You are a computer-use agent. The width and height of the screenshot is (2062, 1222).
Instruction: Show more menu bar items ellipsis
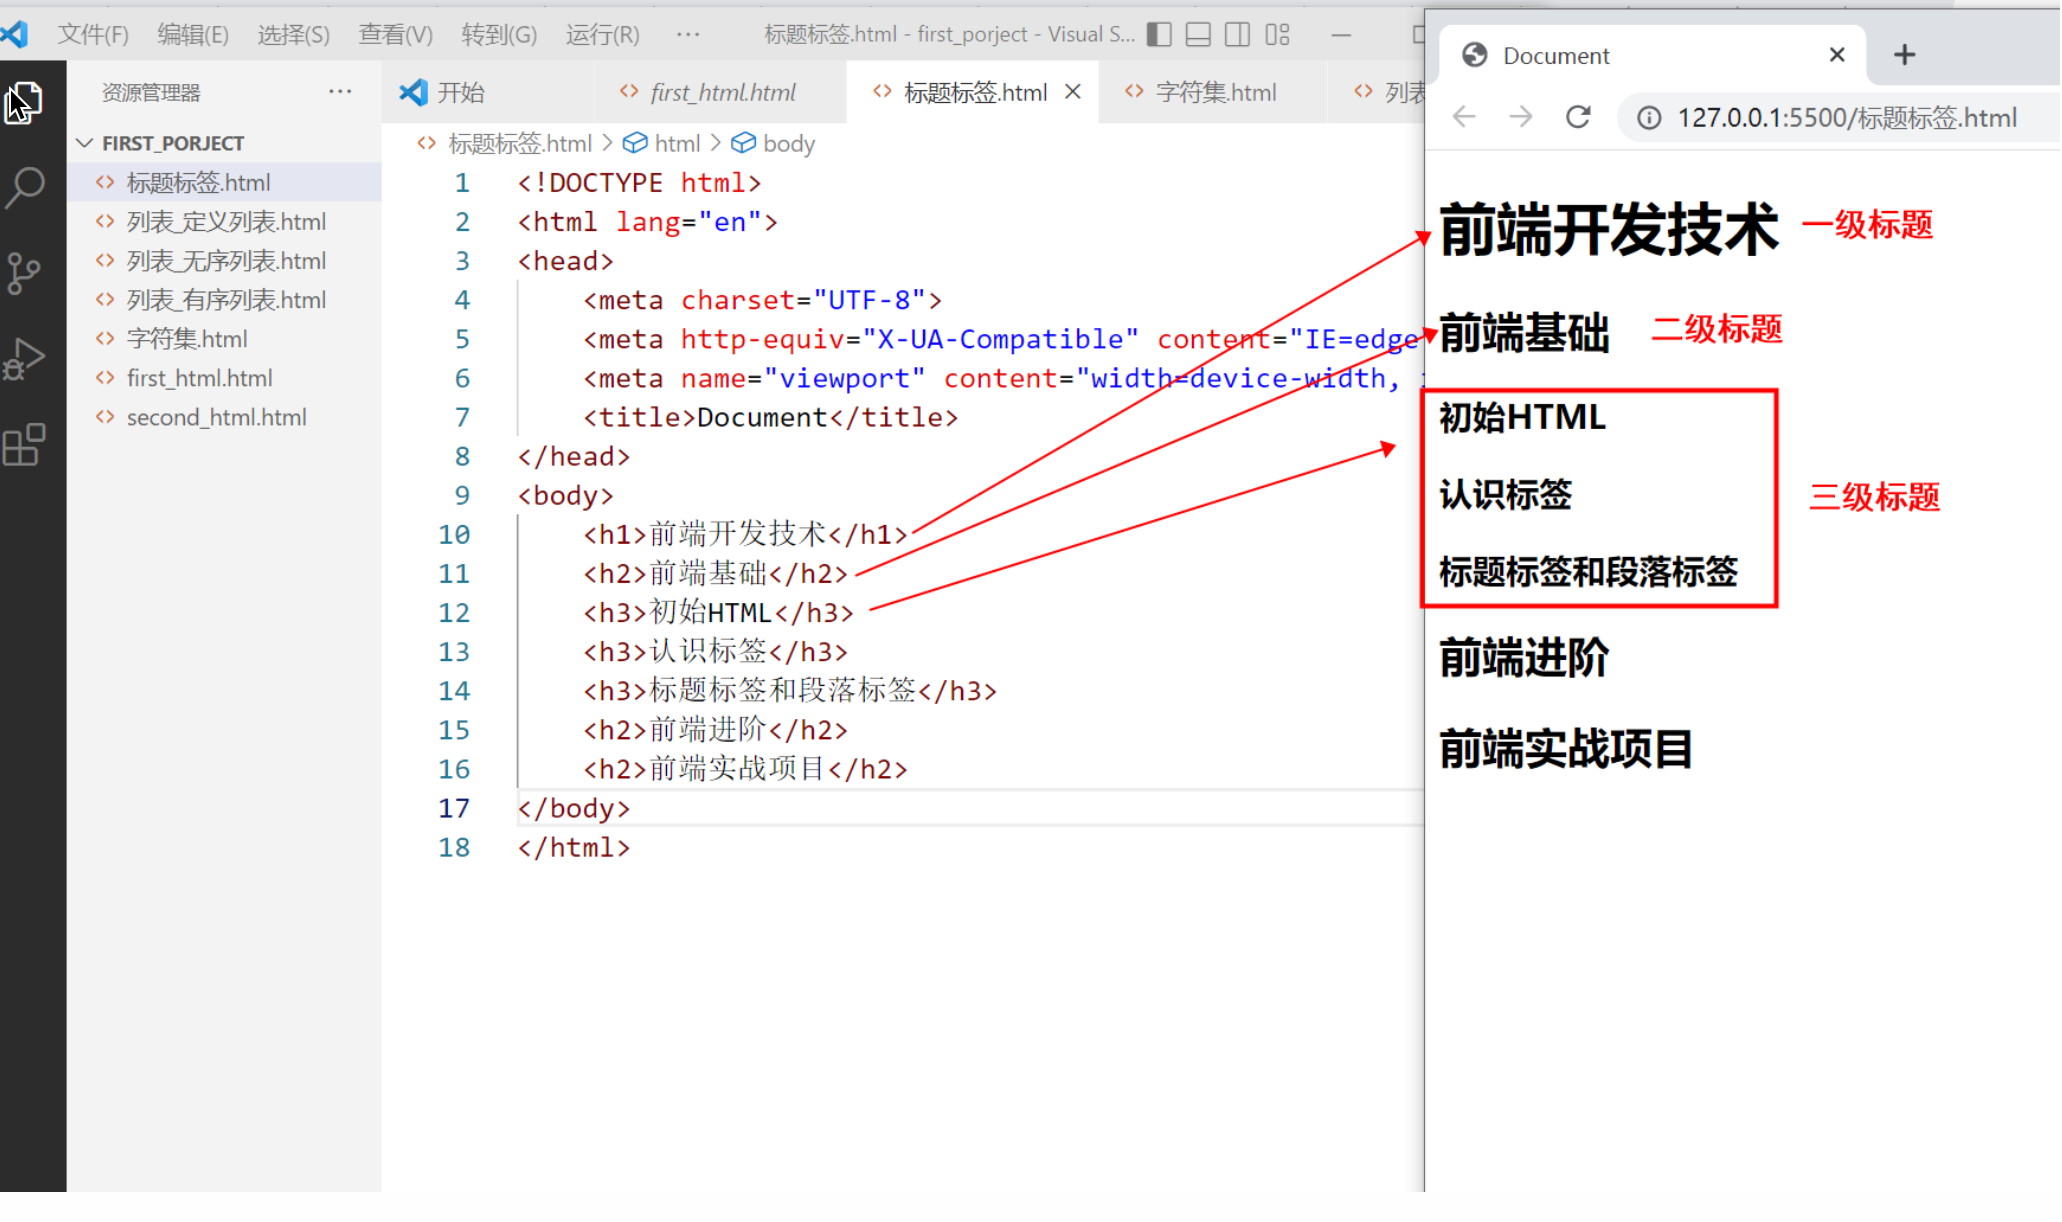(x=688, y=35)
